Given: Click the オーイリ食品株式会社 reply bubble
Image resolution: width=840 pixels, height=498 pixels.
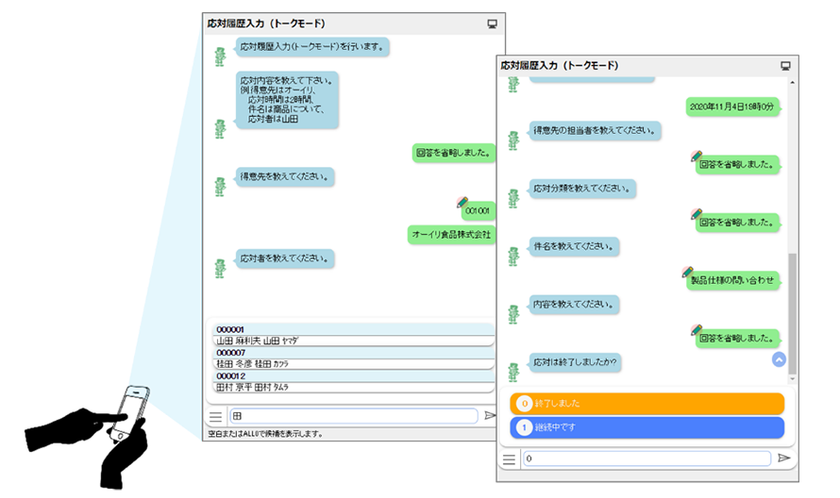Looking at the screenshot, I should [451, 235].
